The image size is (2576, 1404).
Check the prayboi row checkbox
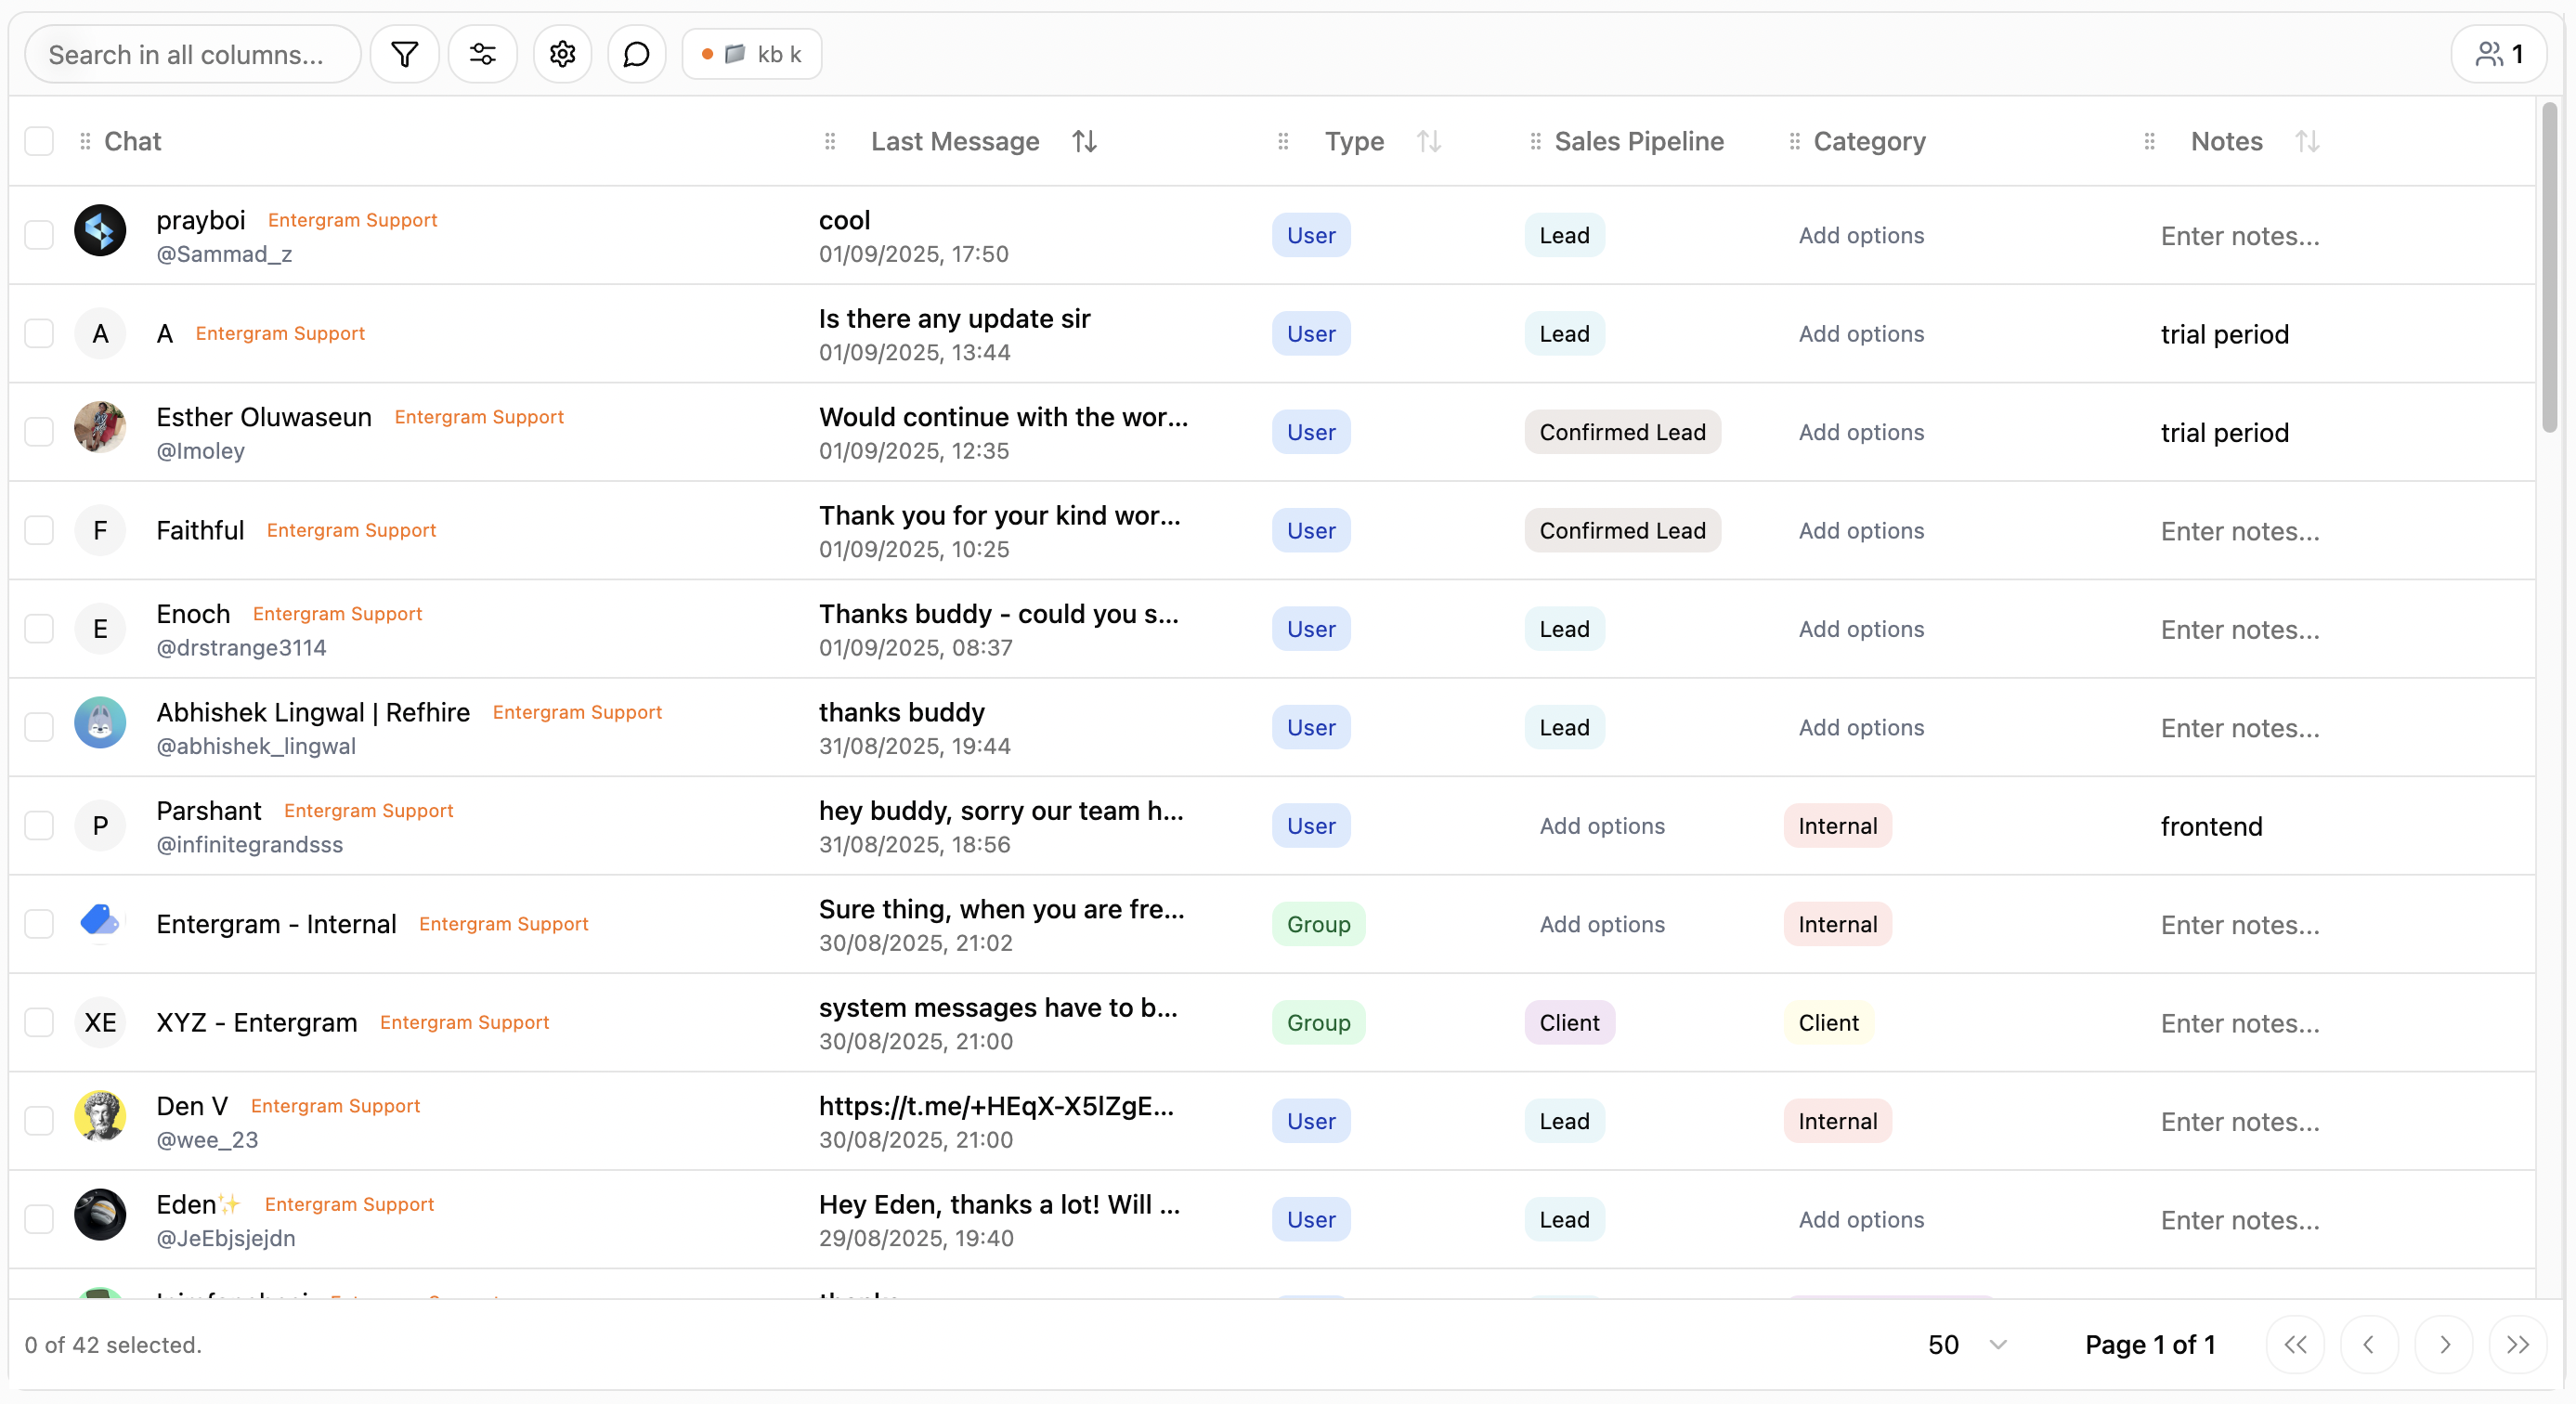click(39, 235)
